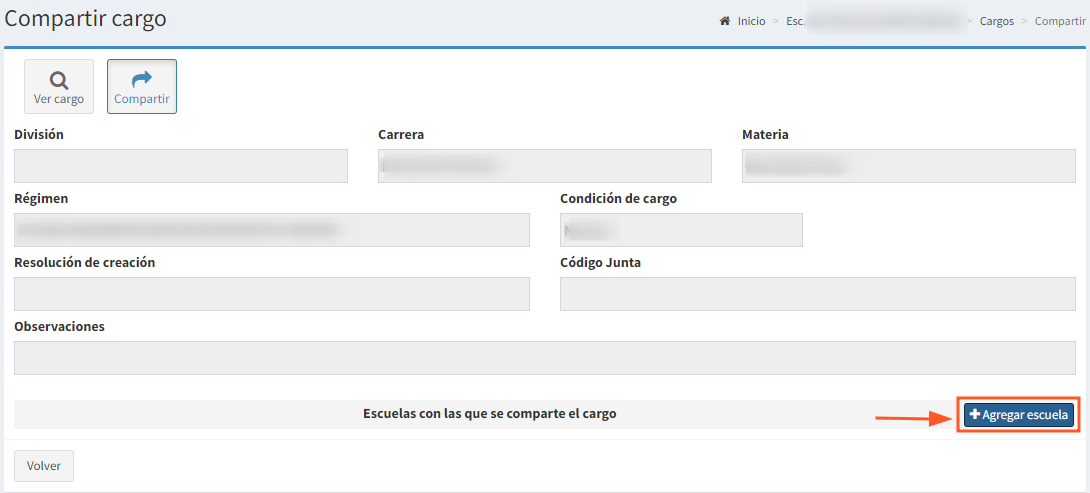The height and width of the screenshot is (493, 1090).
Task: Focus the Régimen field
Action: 272,230
